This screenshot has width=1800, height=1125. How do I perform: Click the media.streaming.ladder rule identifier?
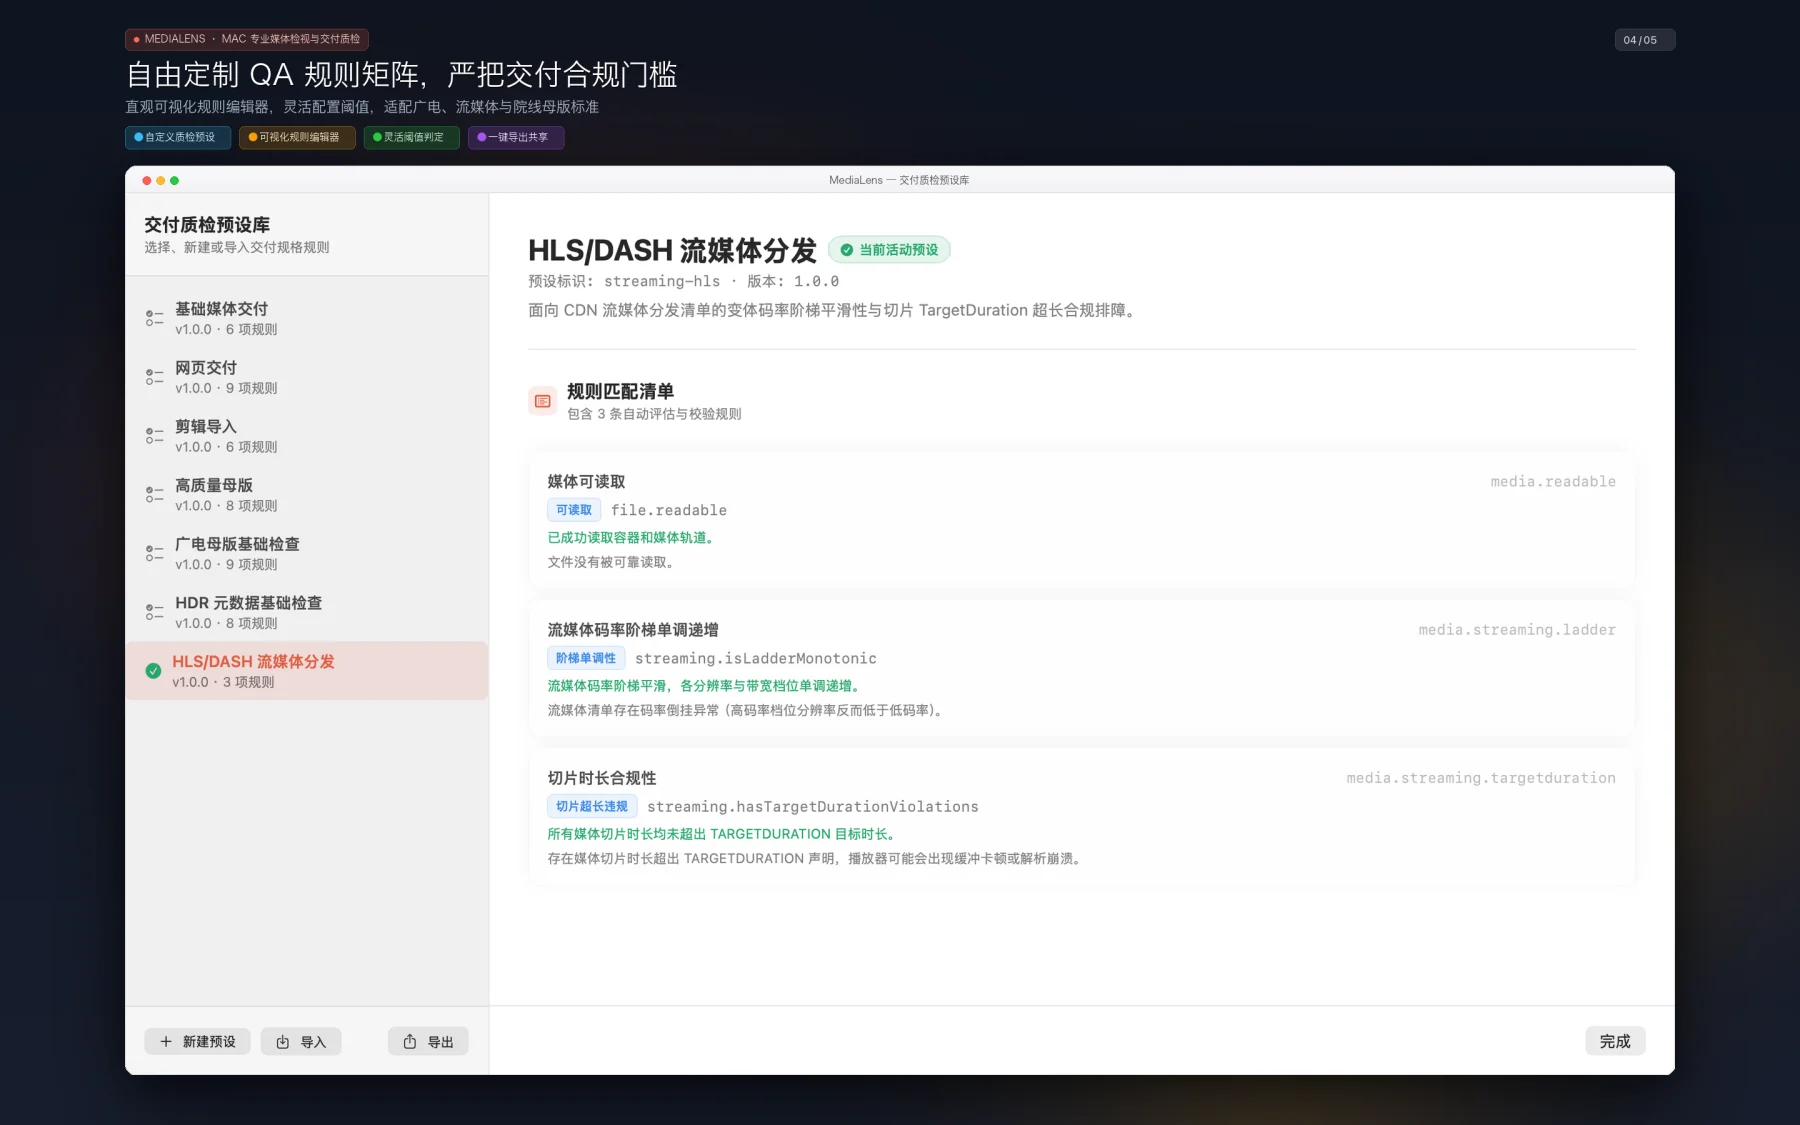[1517, 630]
